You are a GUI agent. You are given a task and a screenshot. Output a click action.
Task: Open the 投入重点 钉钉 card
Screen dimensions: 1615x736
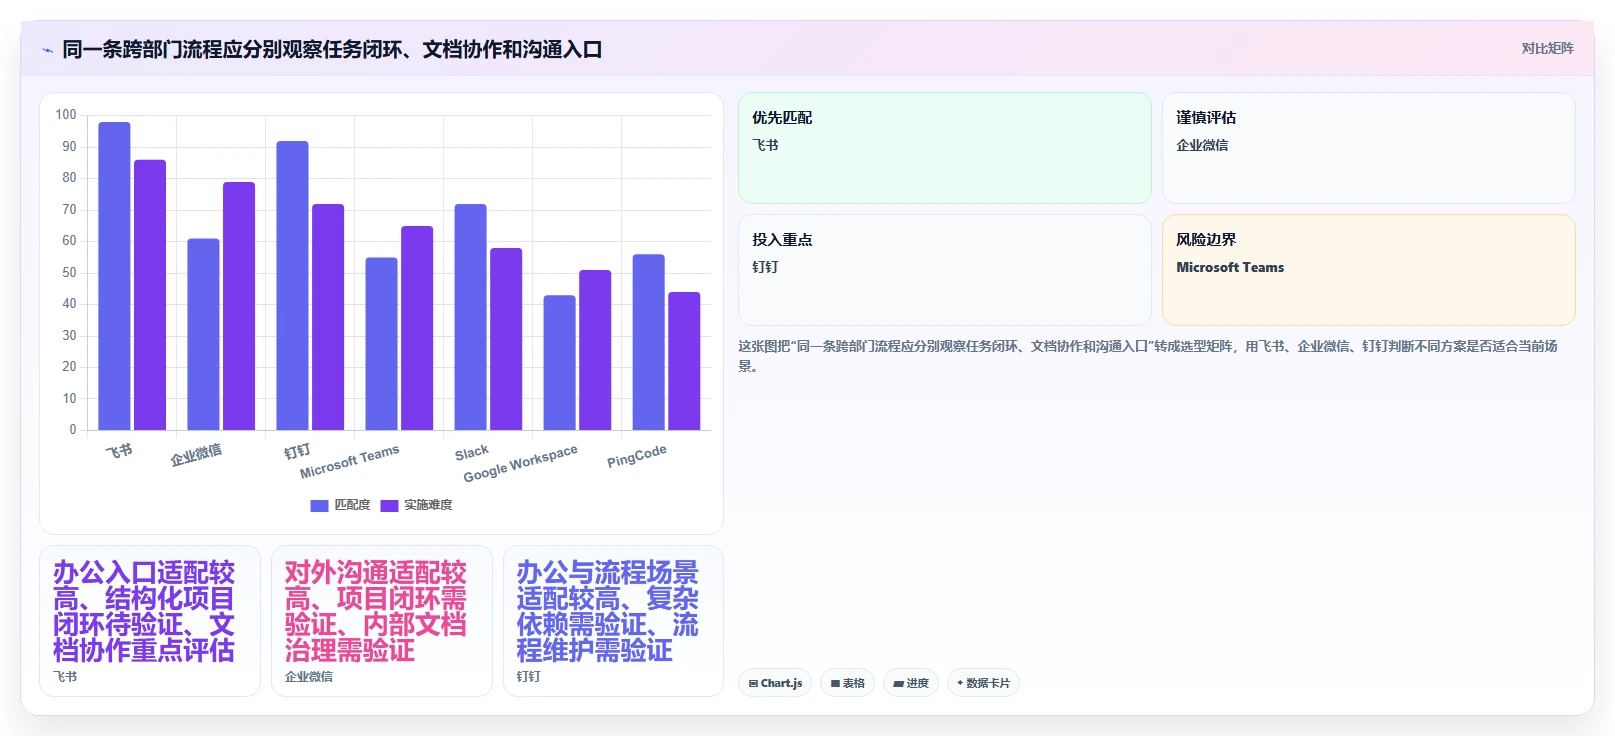tap(945, 270)
